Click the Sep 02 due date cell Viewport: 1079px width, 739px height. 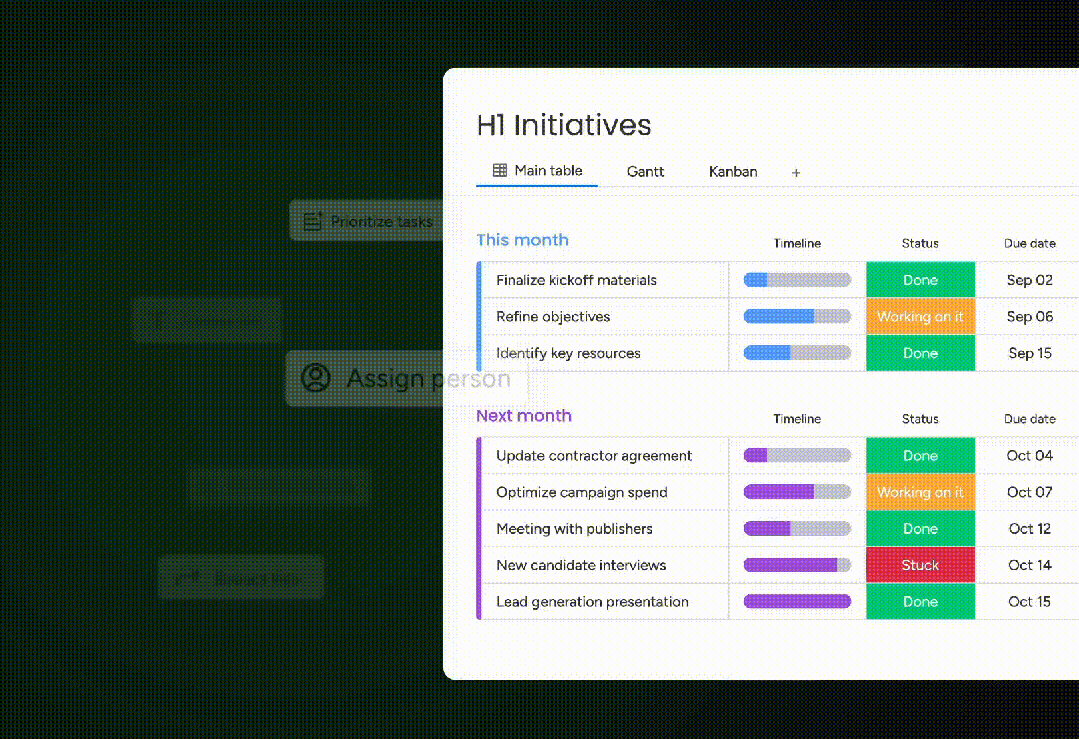(x=1029, y=280)
